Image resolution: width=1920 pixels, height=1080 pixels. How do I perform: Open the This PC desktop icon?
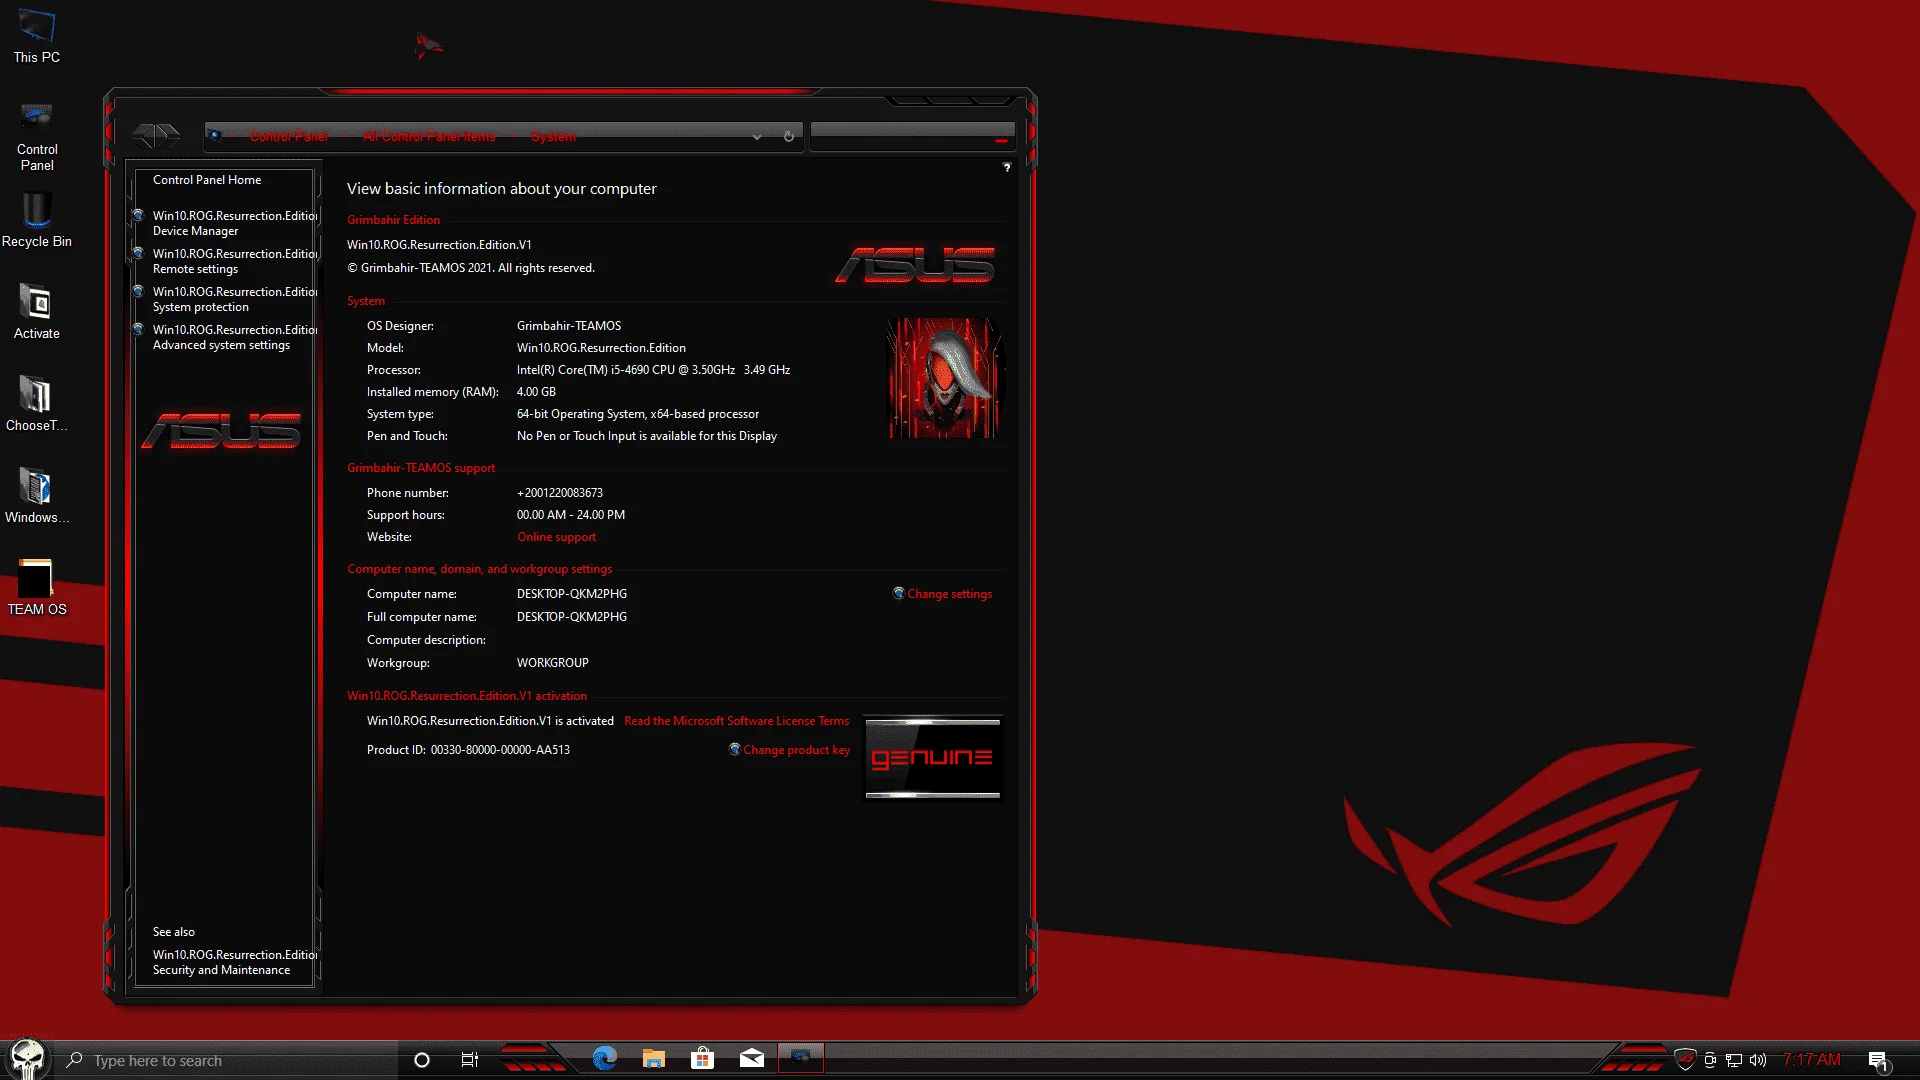[x=37, y=37]
